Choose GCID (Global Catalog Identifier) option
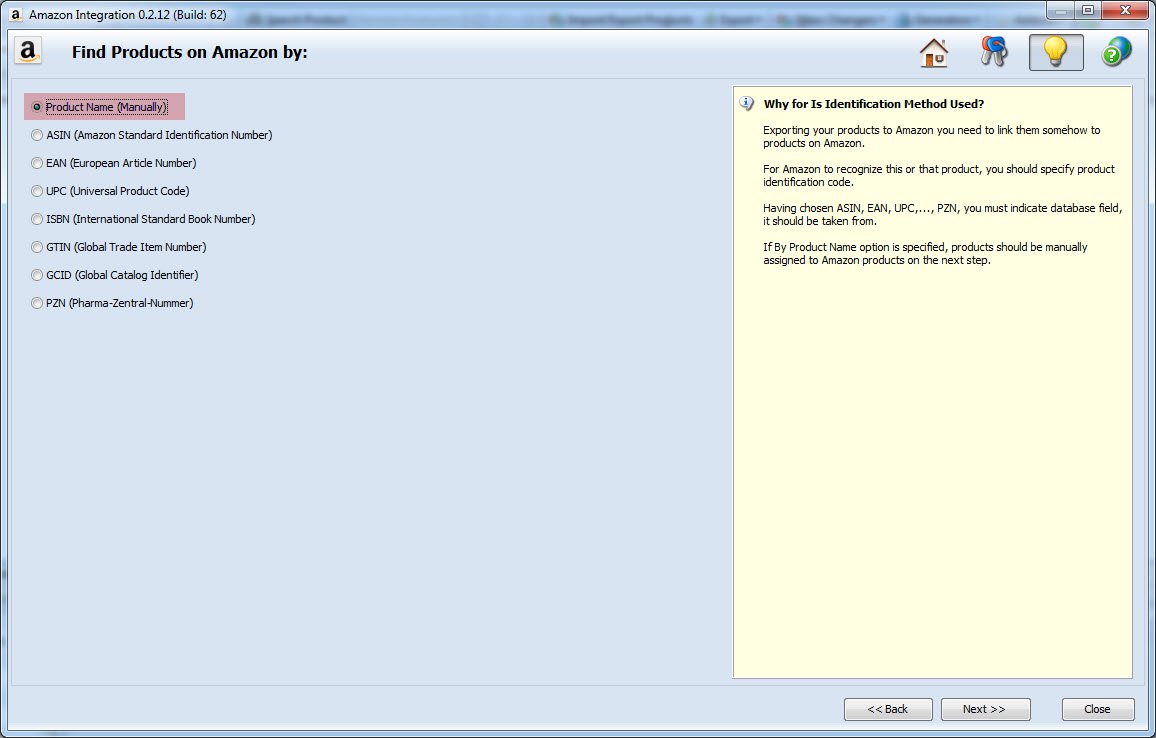The height and width of the screenshot is (738, 1156). click(115, 275)
